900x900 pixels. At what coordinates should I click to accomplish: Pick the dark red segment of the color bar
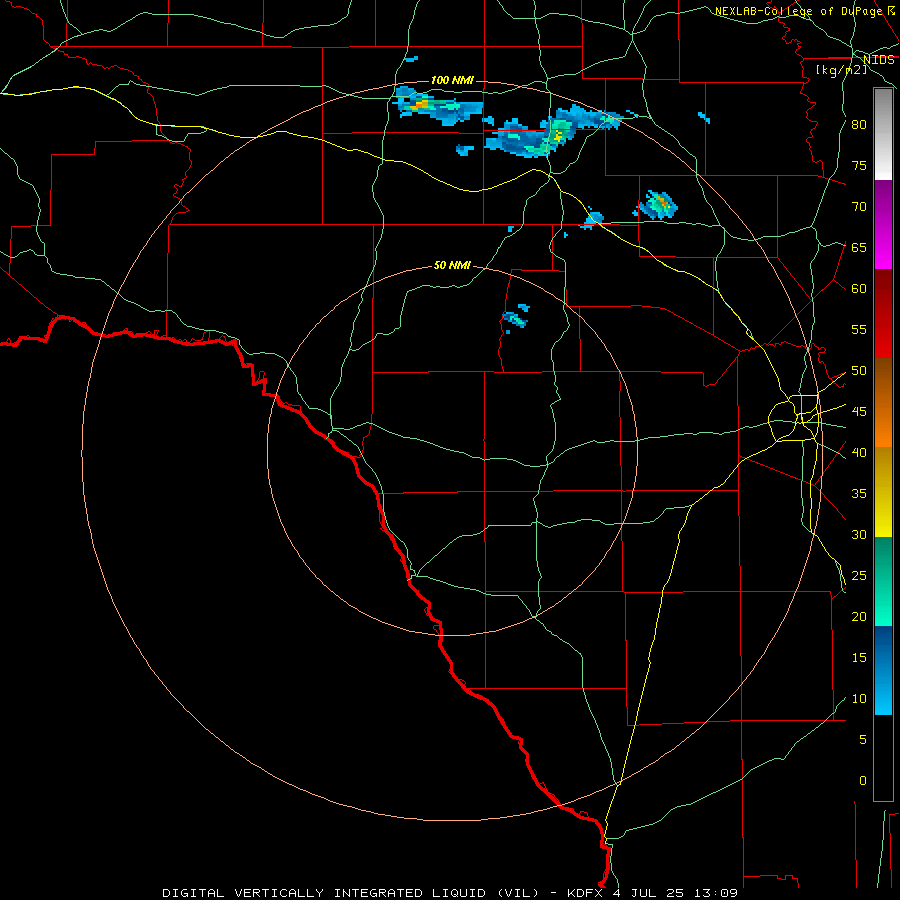tap(883, 314)
